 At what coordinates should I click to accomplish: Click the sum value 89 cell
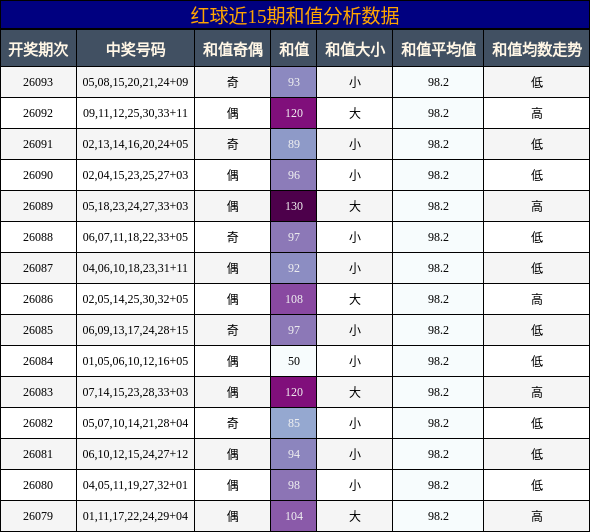click(293, 144)
